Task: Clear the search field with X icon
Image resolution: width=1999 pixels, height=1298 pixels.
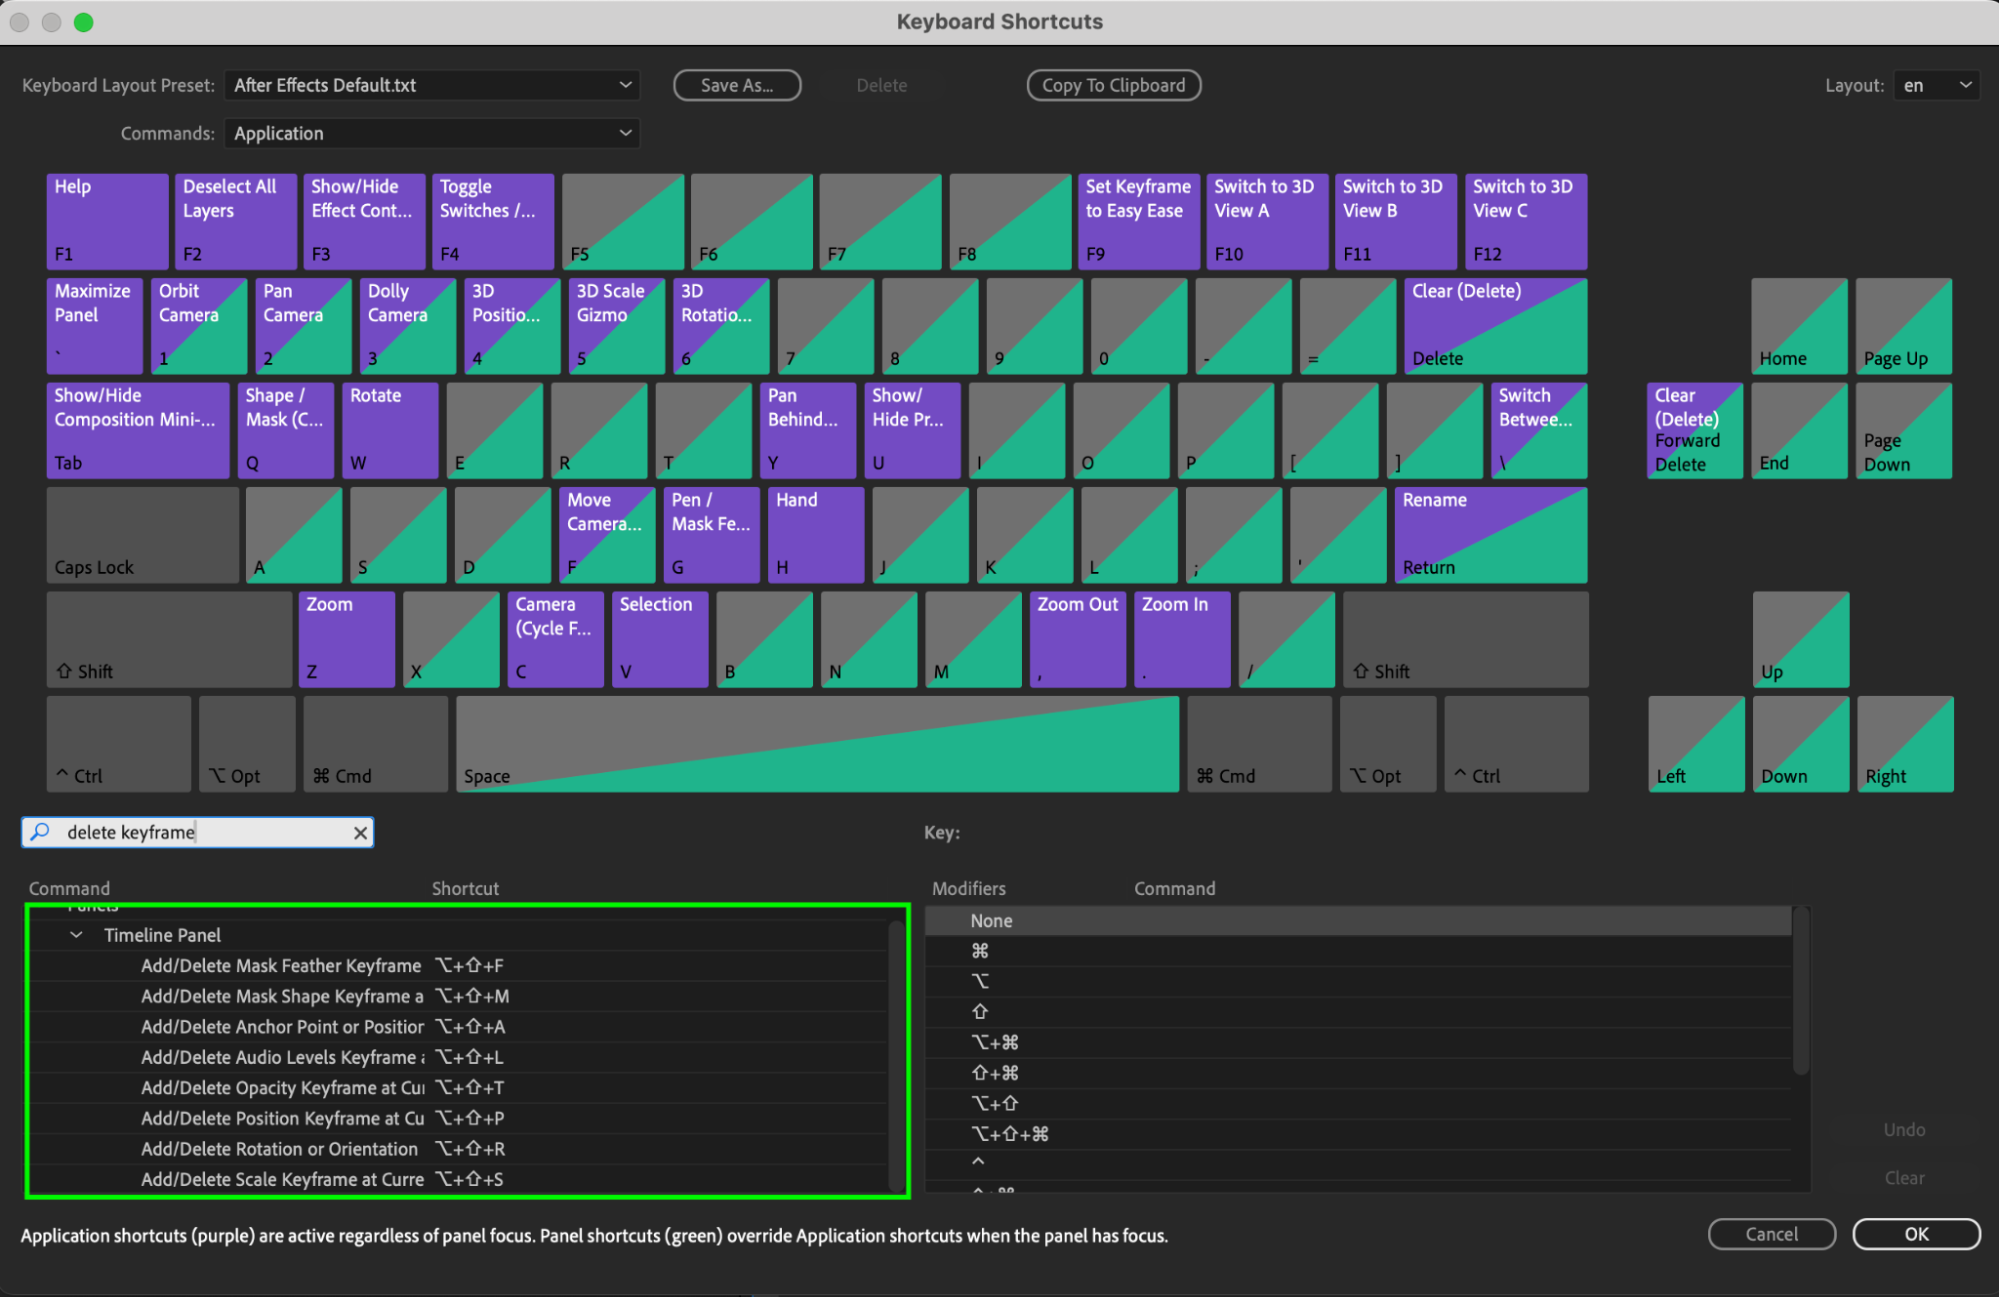Action: [360, 833]
